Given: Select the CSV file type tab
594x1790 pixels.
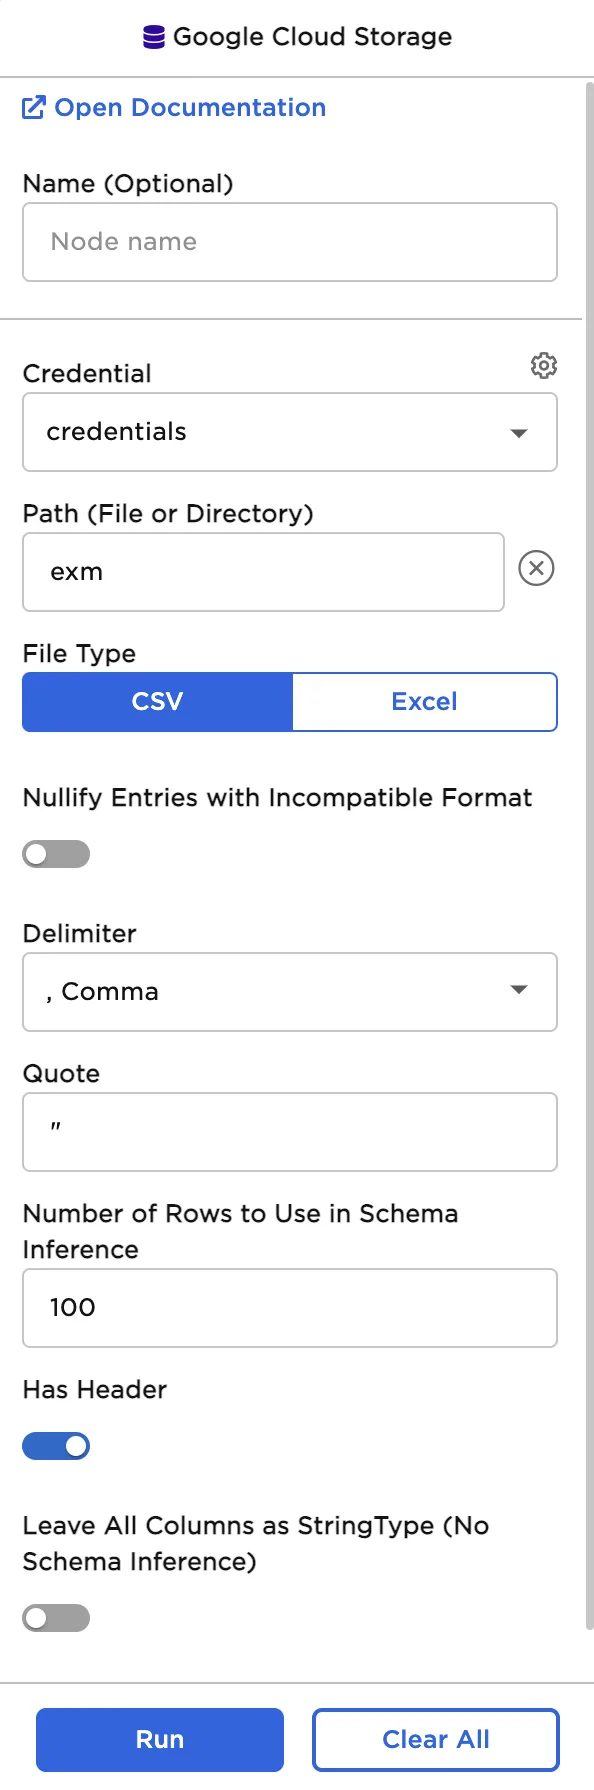Looking at the screenshot, I should pyautogui.click(x=156, y=701).
